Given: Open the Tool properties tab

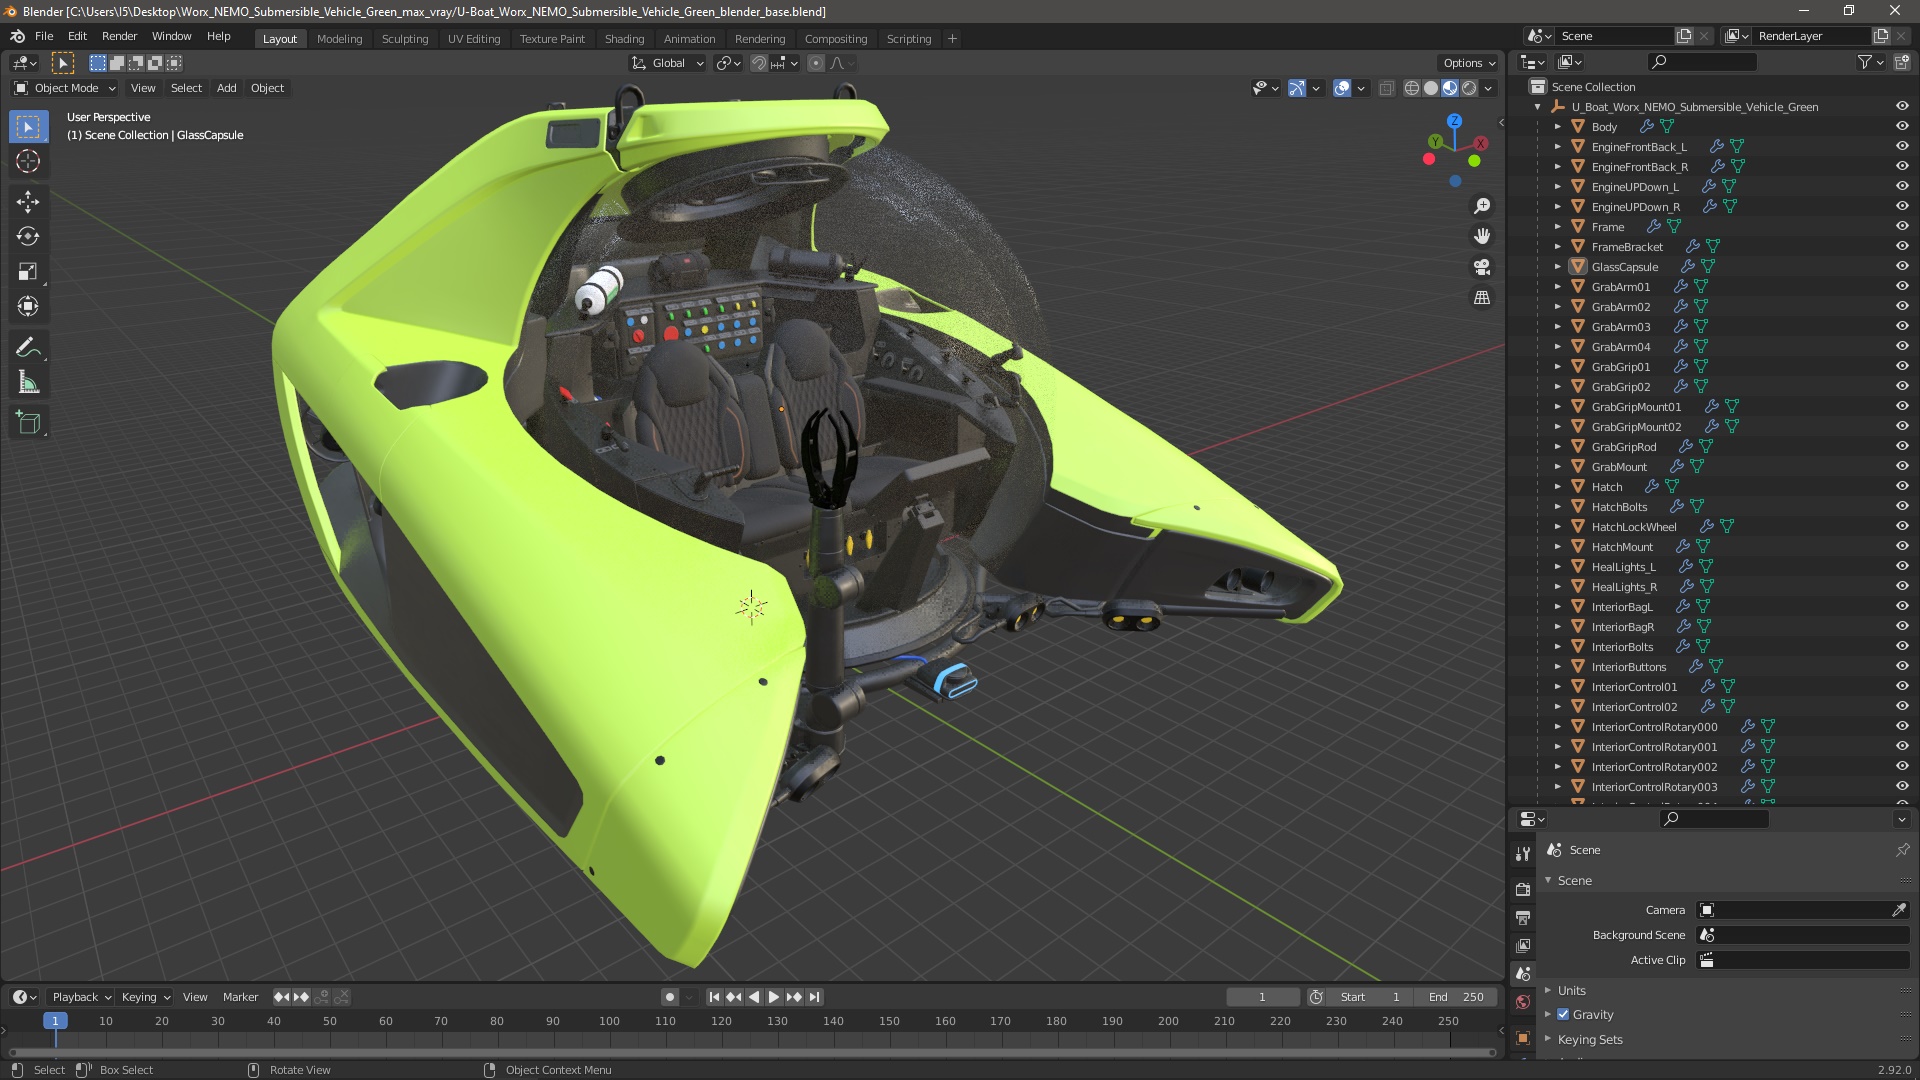Looking at the screenshot, I should click(x=1523, y=853).
